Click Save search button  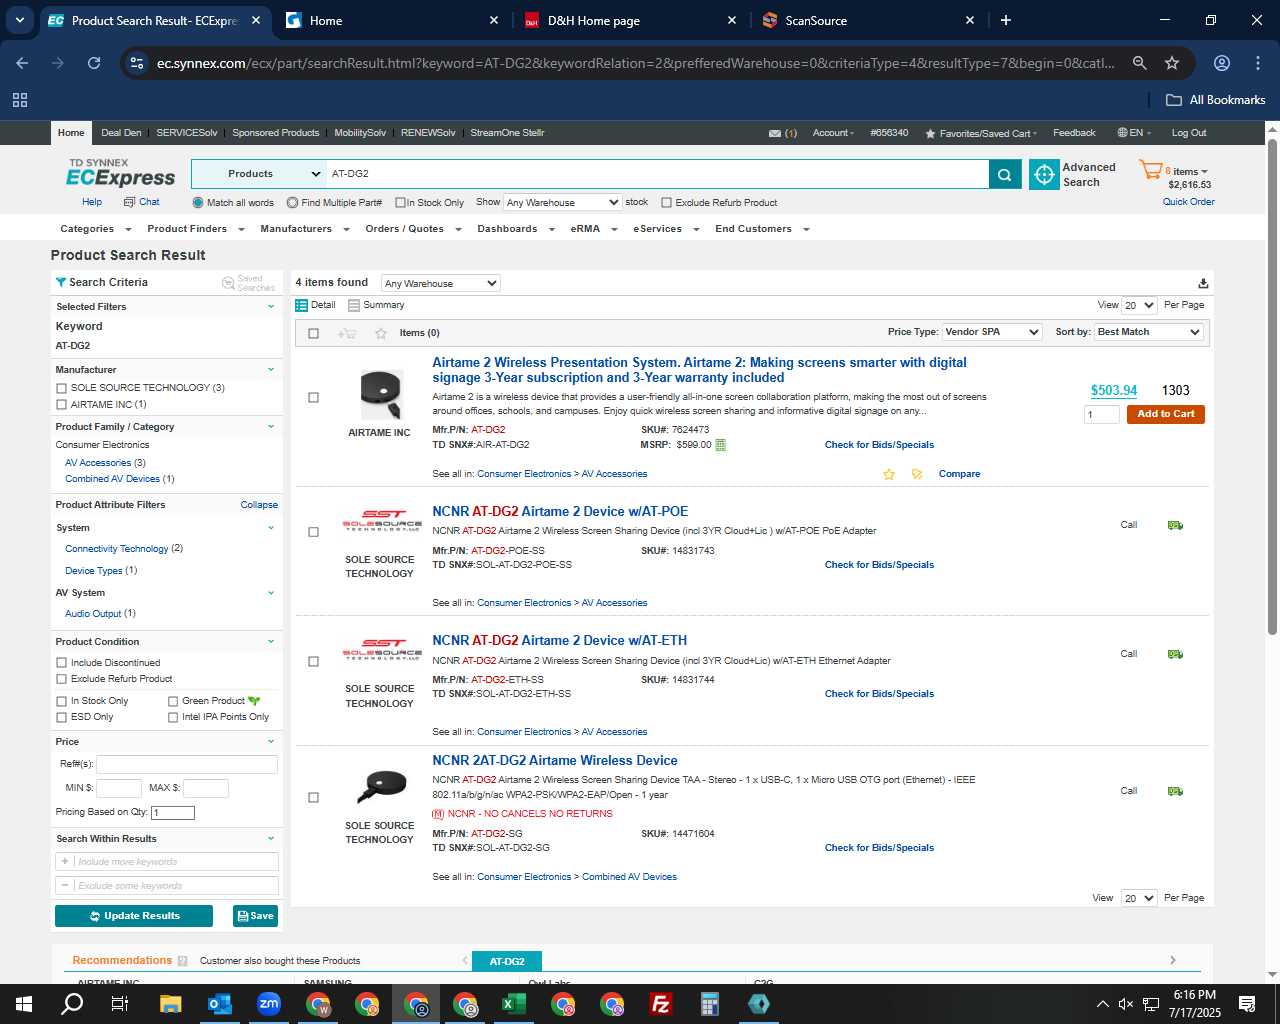[x=255, y=916]
